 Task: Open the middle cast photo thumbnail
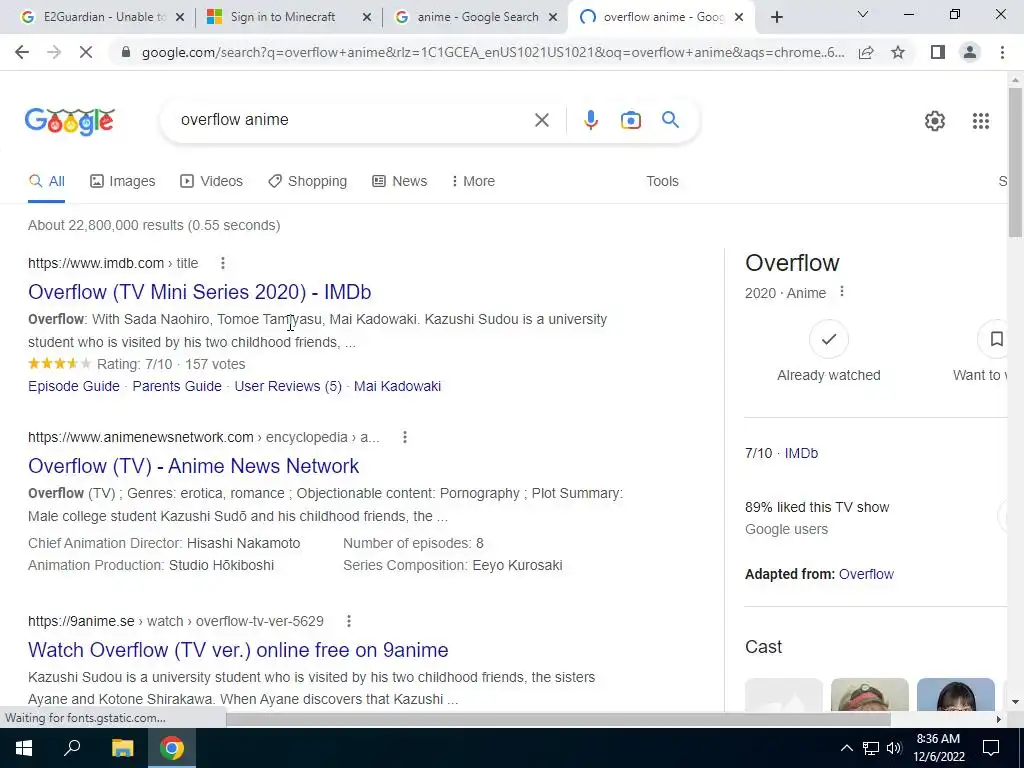click(869, 694)
